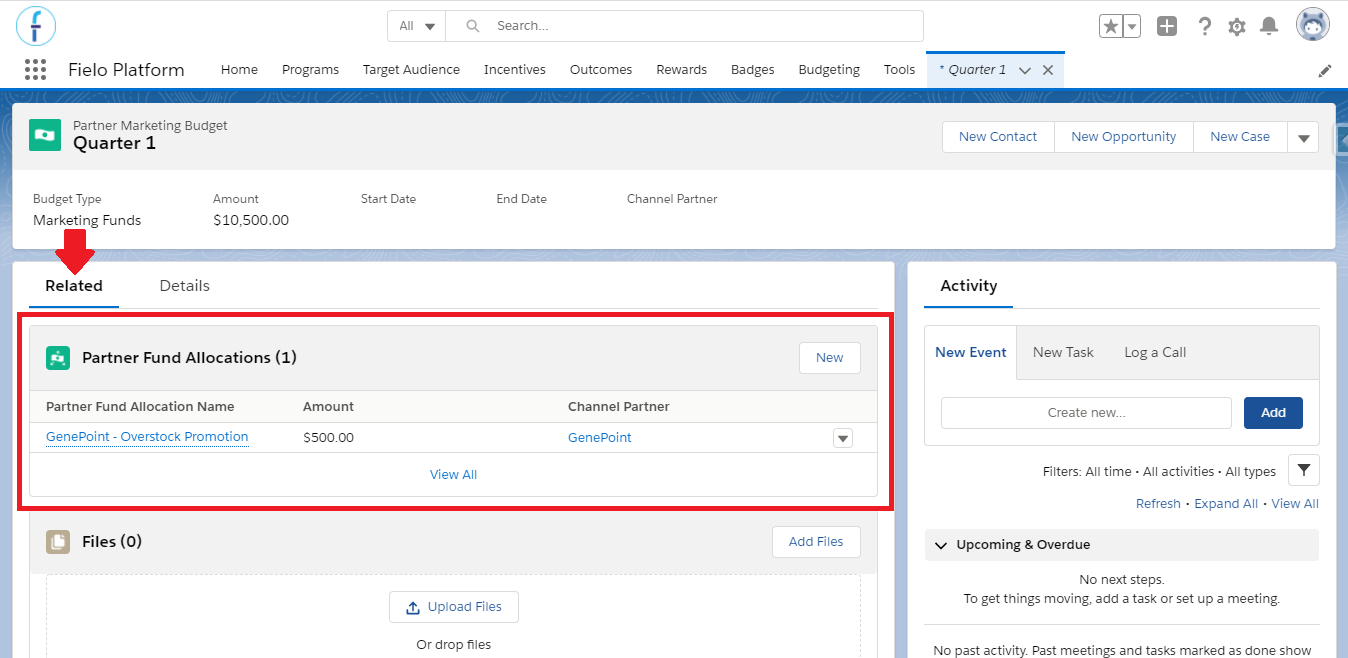Click the Files related list icon
Screen dimensions: 1348x658
pyautogui.click(x=58, y=541)
